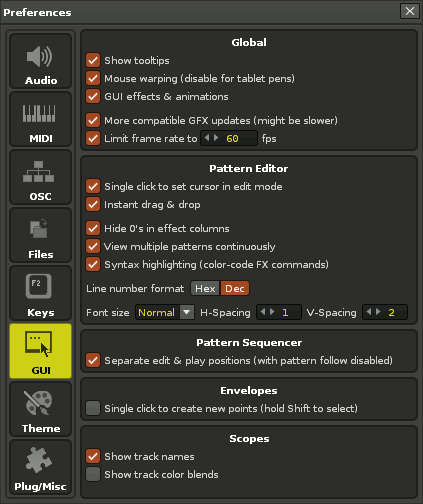Select the GUI window icon

[x=39, y=344]
